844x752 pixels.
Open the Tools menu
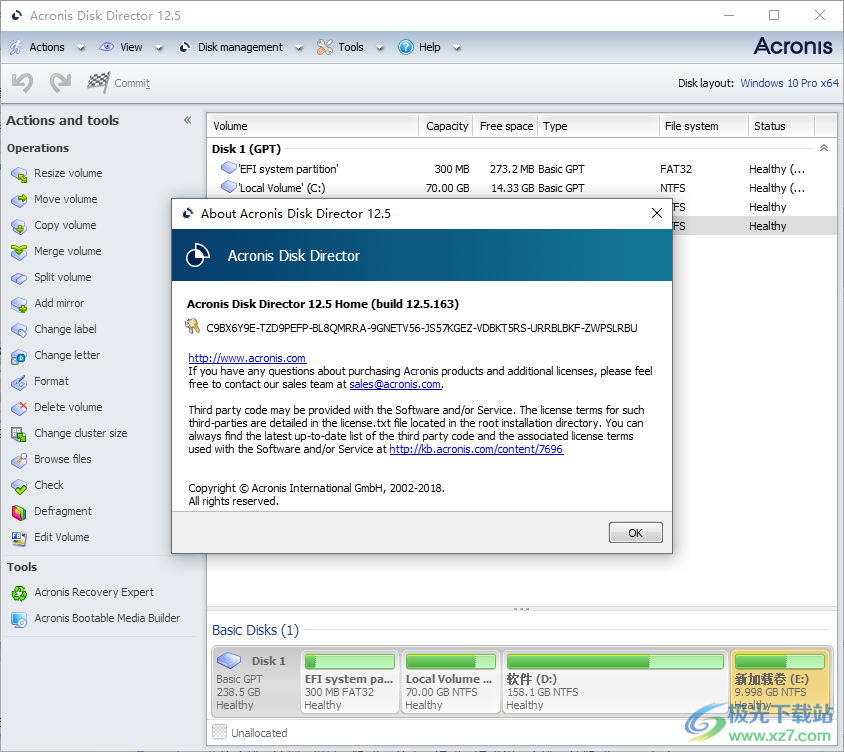[351, 47]
